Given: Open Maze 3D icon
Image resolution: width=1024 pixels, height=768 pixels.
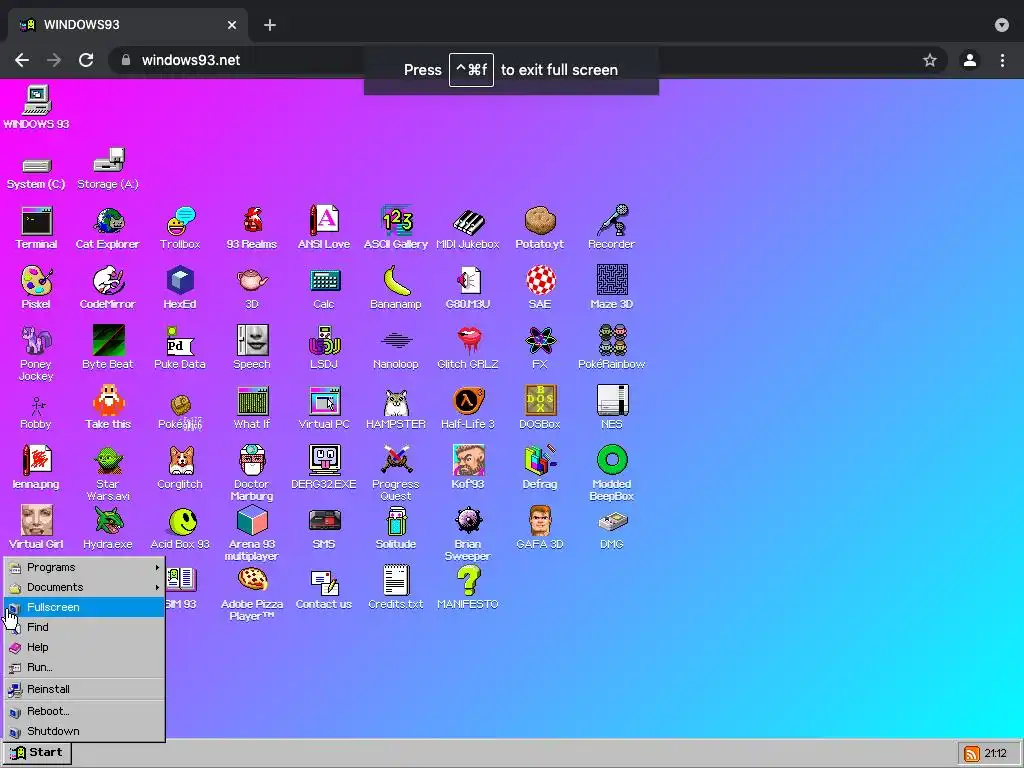Looking at the screenshot, I should click(x=611, y=287).
